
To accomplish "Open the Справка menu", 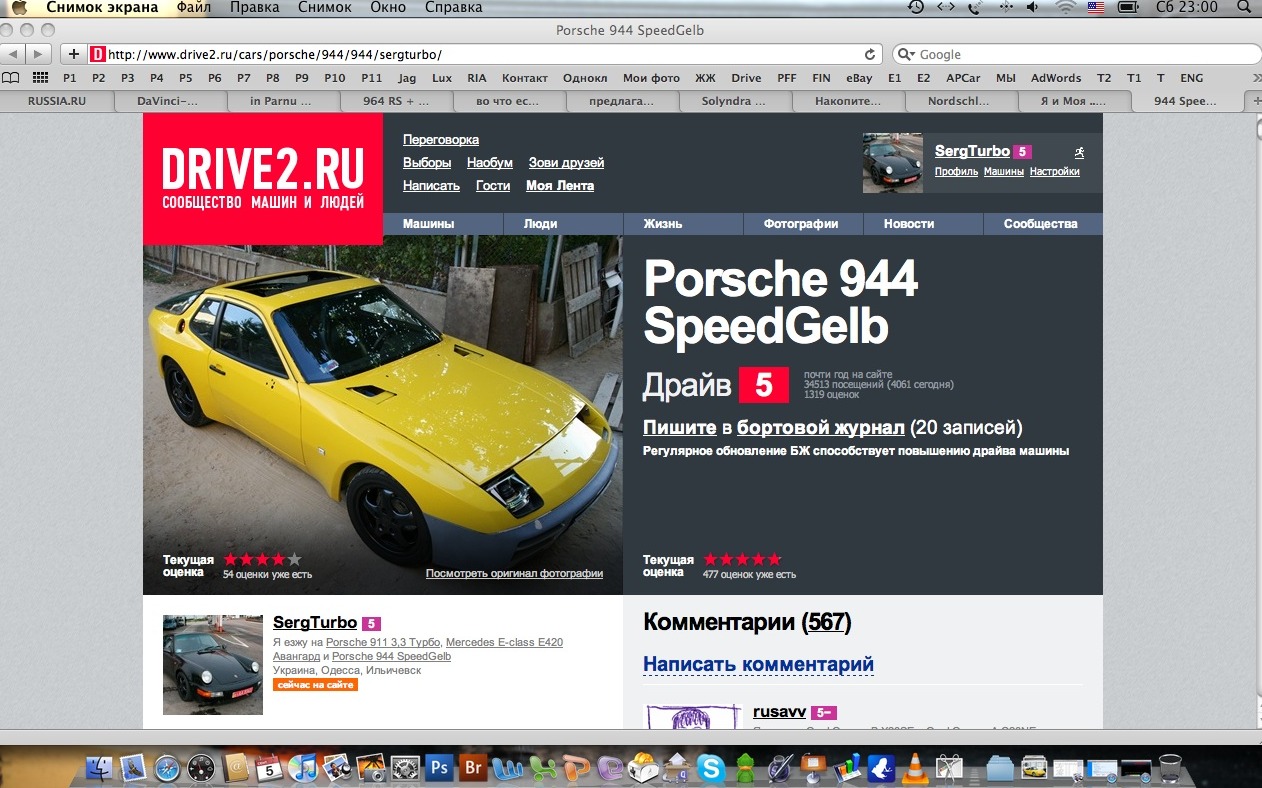I will pos(453,7).
